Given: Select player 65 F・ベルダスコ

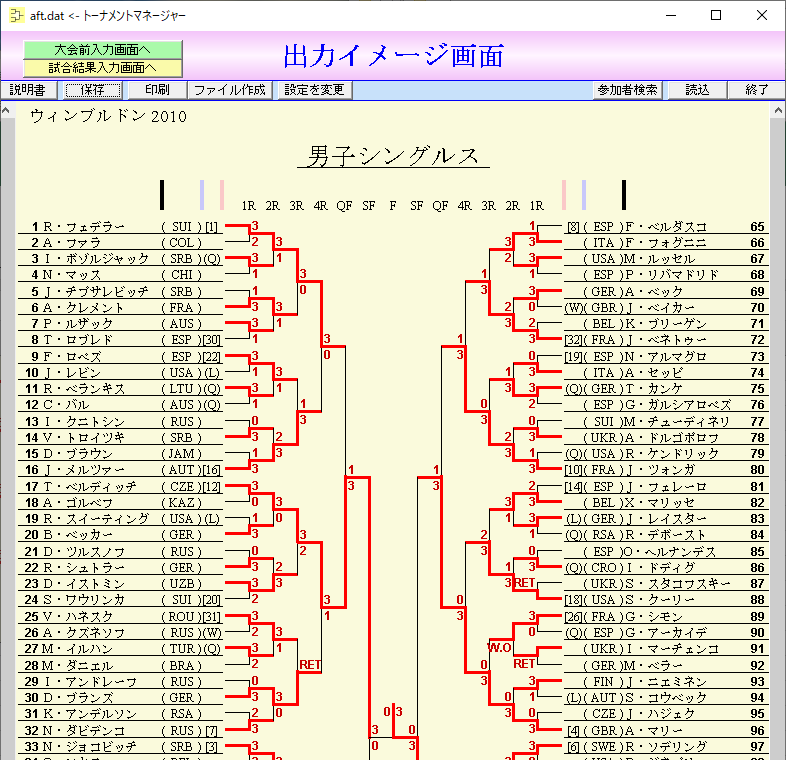Looking at the screenshot, I should point(666,227).
